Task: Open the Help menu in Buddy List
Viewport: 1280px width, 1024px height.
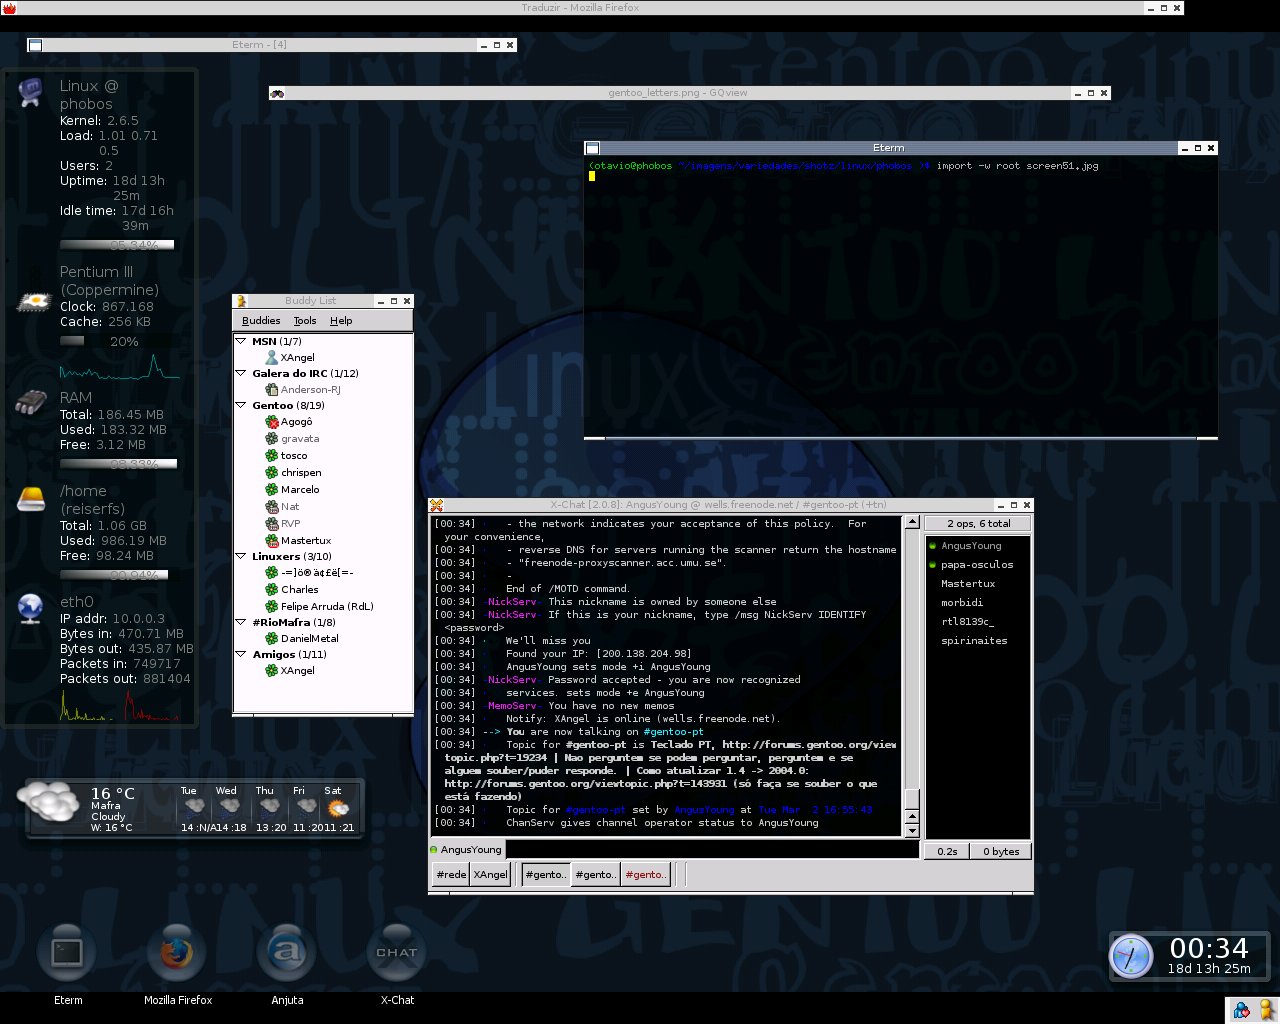Action: [341, 321]
